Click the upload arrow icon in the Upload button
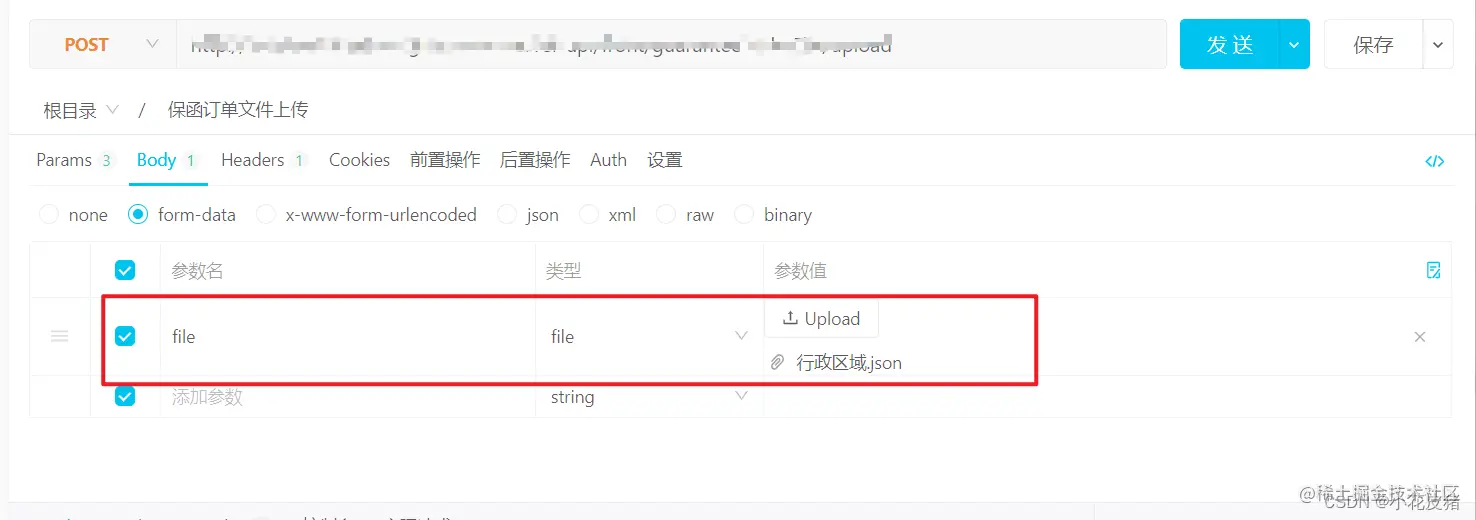This screenshot has width=1476, height=520. coord(790,318)
